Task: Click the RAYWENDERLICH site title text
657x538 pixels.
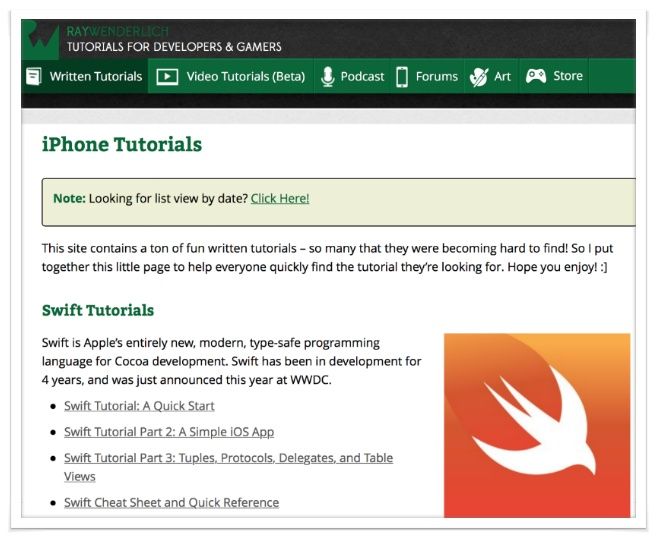Action: 117,31
